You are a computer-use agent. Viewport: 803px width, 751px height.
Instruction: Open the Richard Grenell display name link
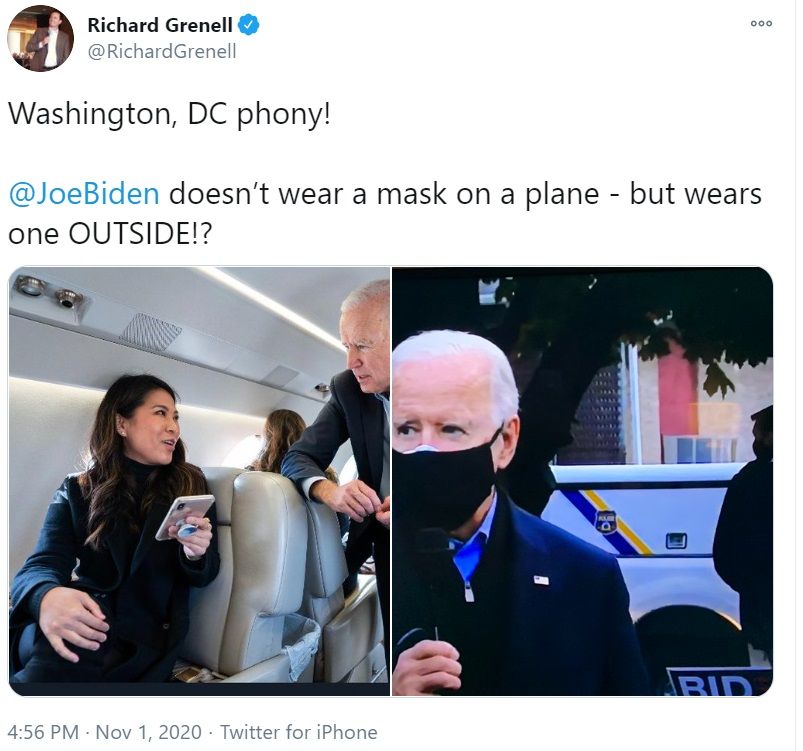coord(160,25)
